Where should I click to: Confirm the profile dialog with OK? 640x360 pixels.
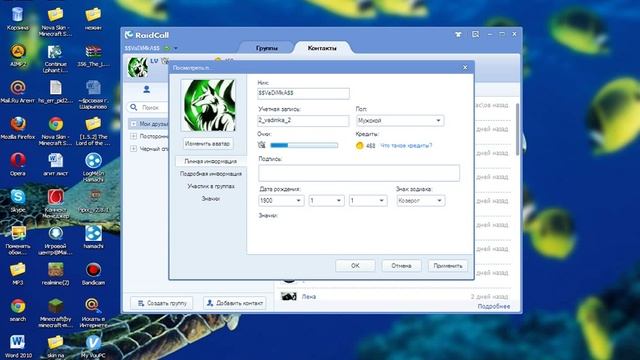pos(355,266)
